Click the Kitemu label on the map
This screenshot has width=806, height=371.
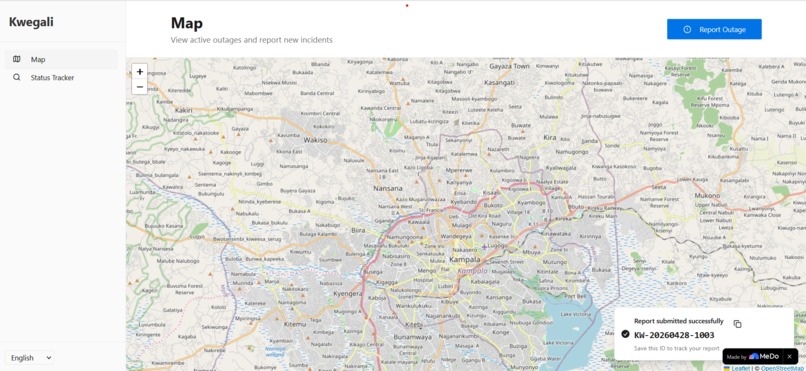click(295, 324)
